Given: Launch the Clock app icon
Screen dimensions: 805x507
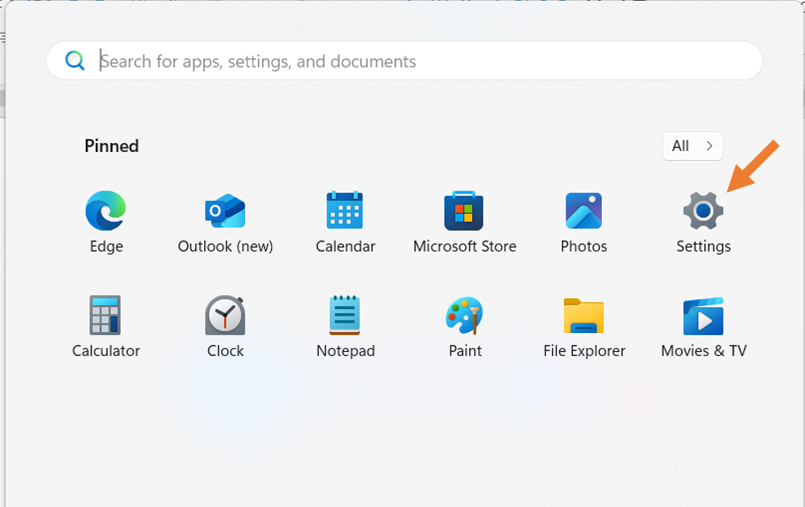Looking at the screenshot, I should [x=225, y=316].
